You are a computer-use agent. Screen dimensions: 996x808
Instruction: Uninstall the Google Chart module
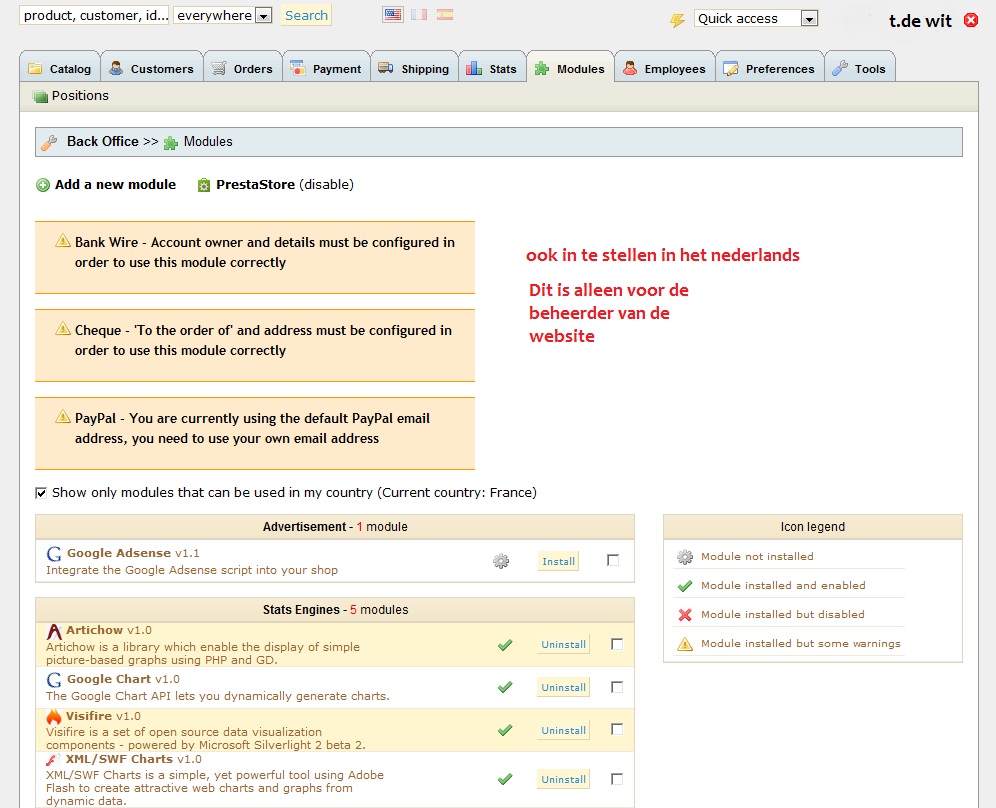[x=563, y=687]
